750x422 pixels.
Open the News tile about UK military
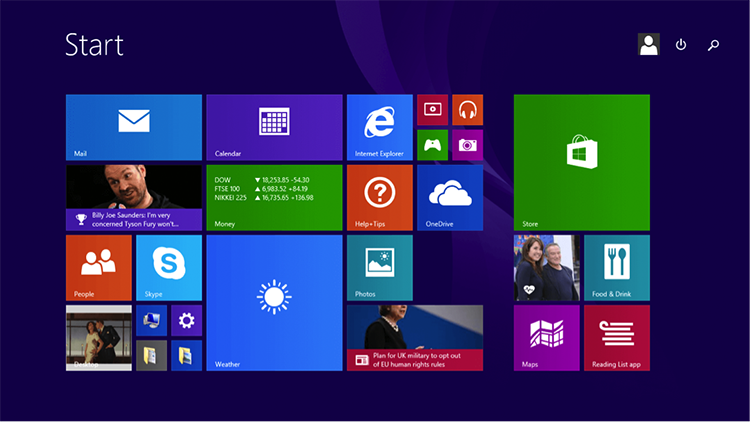[x=415, y=338]
